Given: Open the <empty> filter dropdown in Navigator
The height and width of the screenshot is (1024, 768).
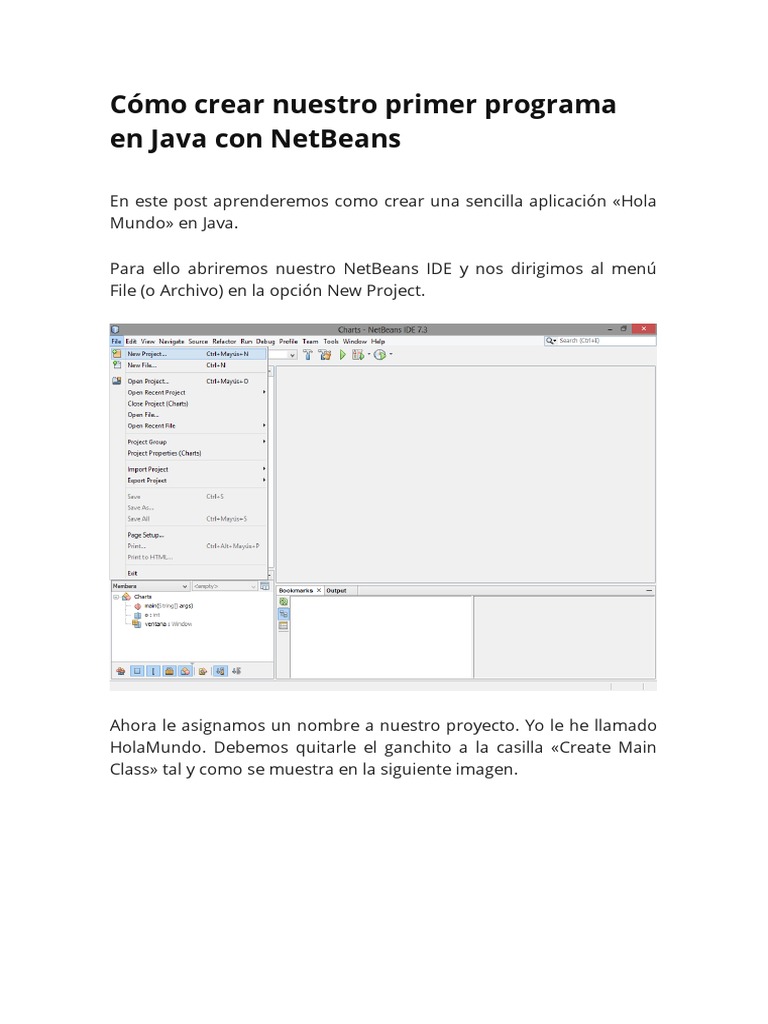Looking at the screenshot, I should (225, 586).
